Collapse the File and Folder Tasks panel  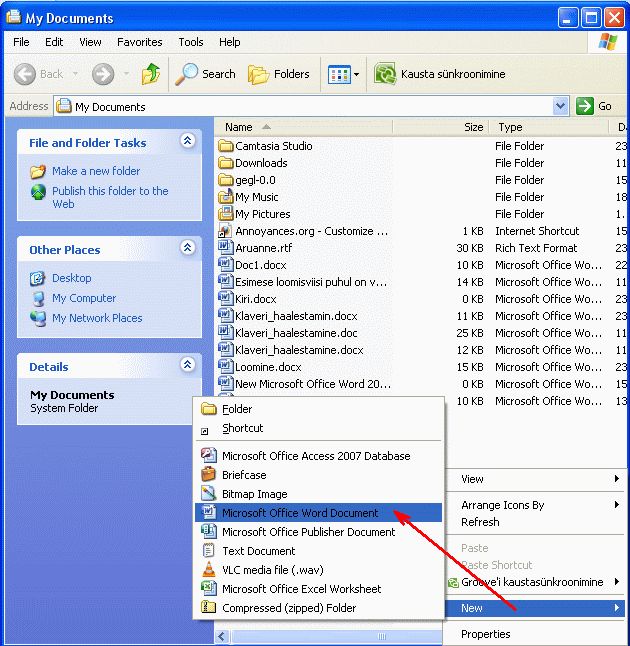(x=187, y=141)
